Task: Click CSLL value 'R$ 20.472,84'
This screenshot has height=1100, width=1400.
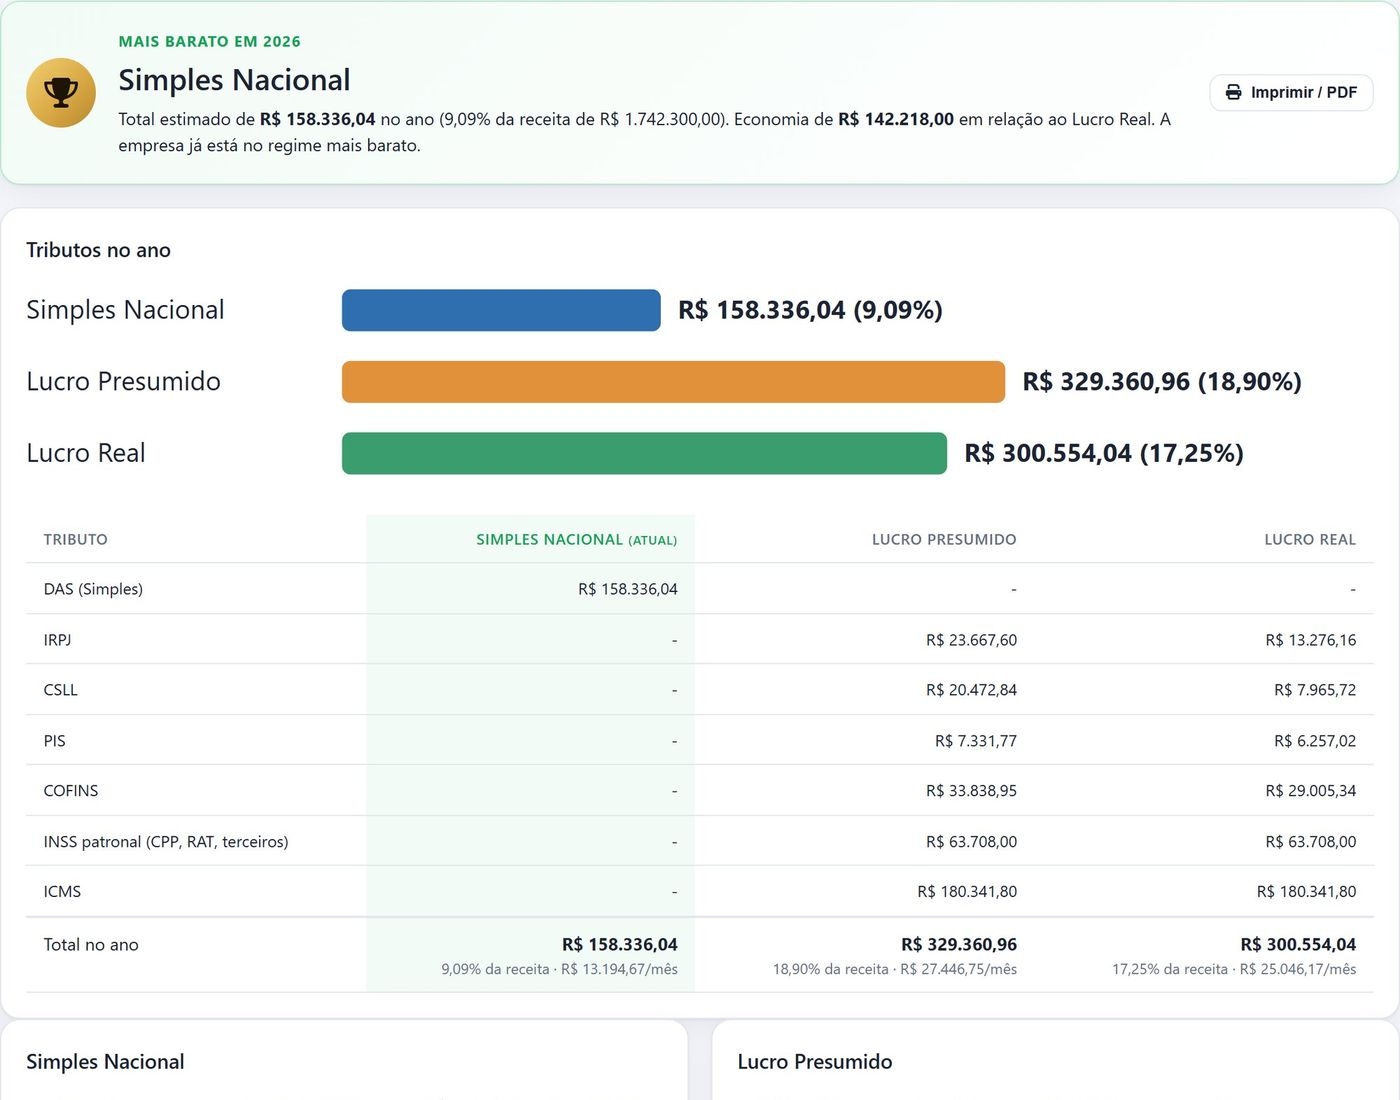Action: (971, 690)
